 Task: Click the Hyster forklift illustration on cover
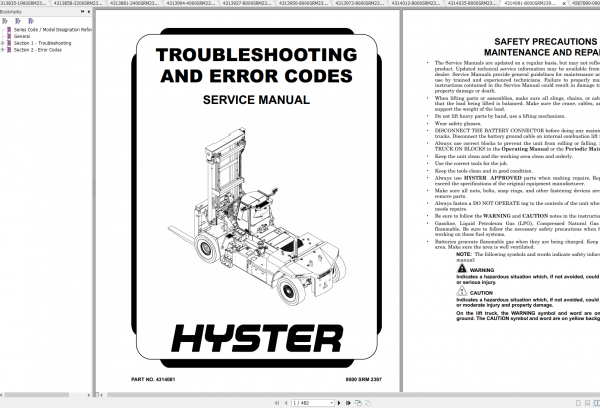tap(256, 217)
